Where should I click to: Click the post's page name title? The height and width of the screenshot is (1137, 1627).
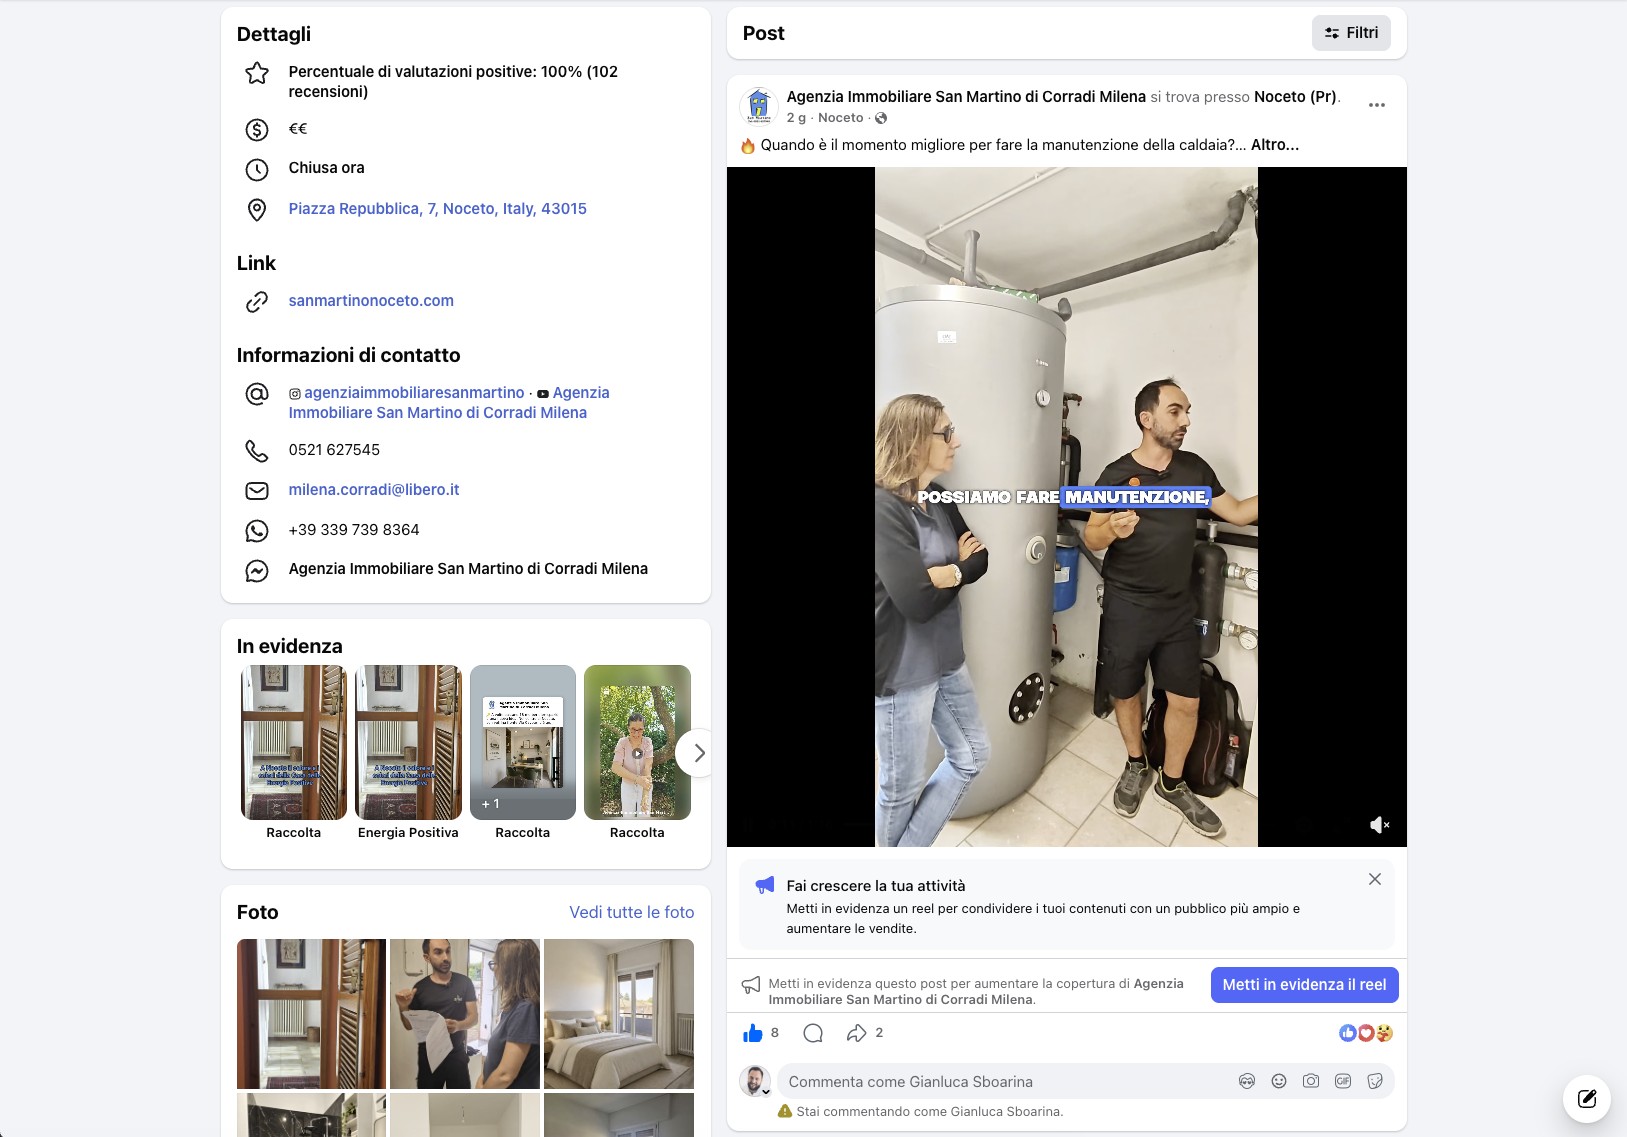point(966,97)
